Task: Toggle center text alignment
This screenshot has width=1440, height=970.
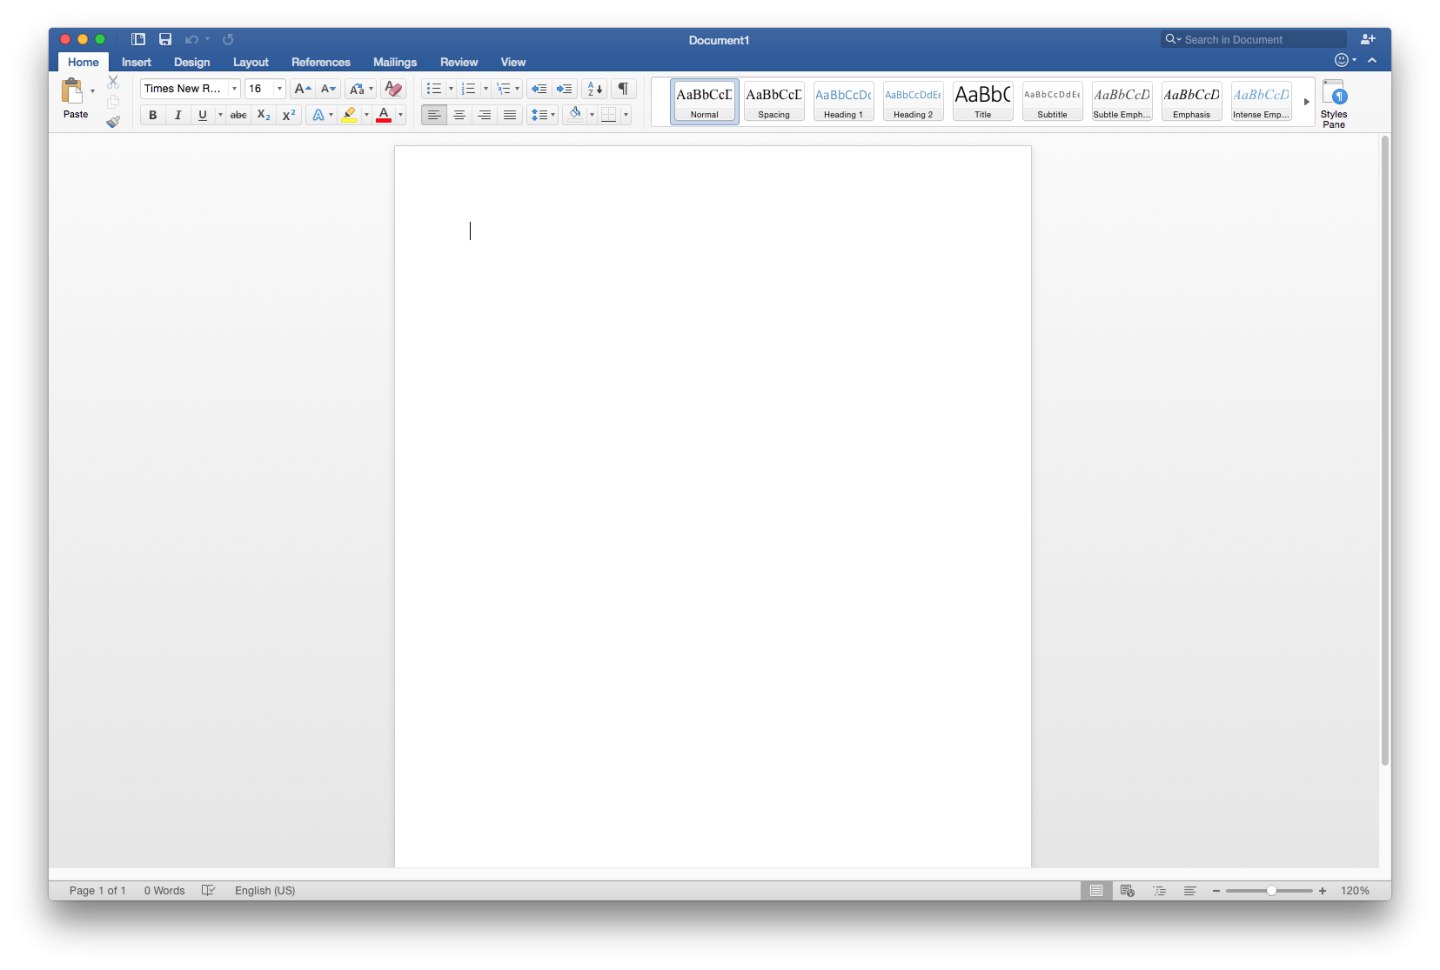Action: pos(459,114)
